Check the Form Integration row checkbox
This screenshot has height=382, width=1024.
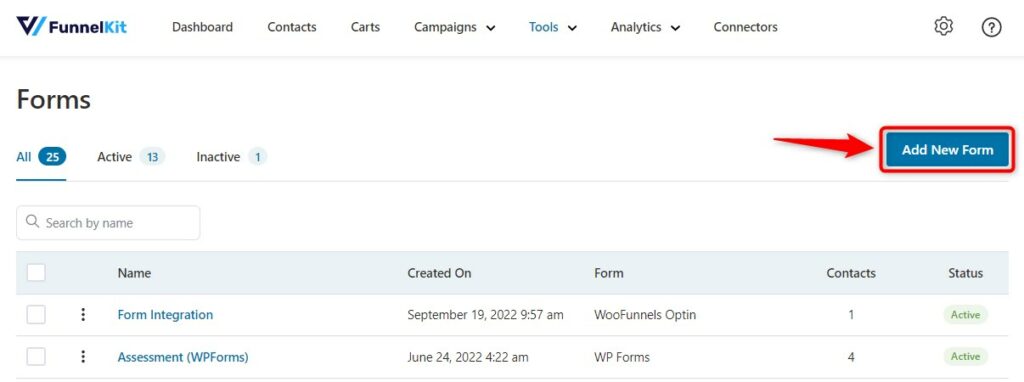pos(36,315)
